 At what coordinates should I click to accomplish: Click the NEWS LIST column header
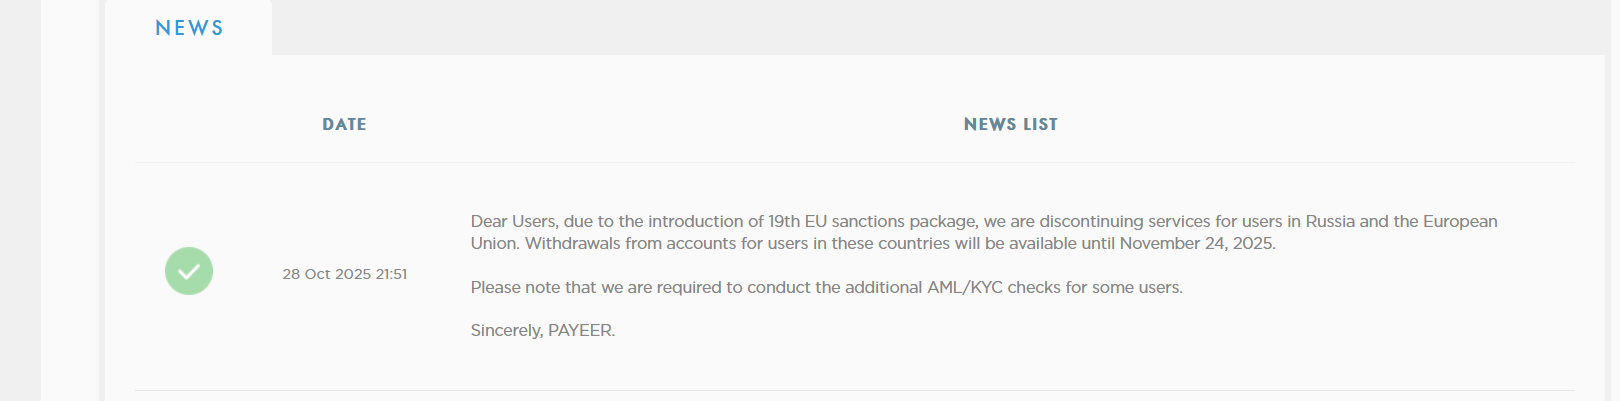[1010, 124]
